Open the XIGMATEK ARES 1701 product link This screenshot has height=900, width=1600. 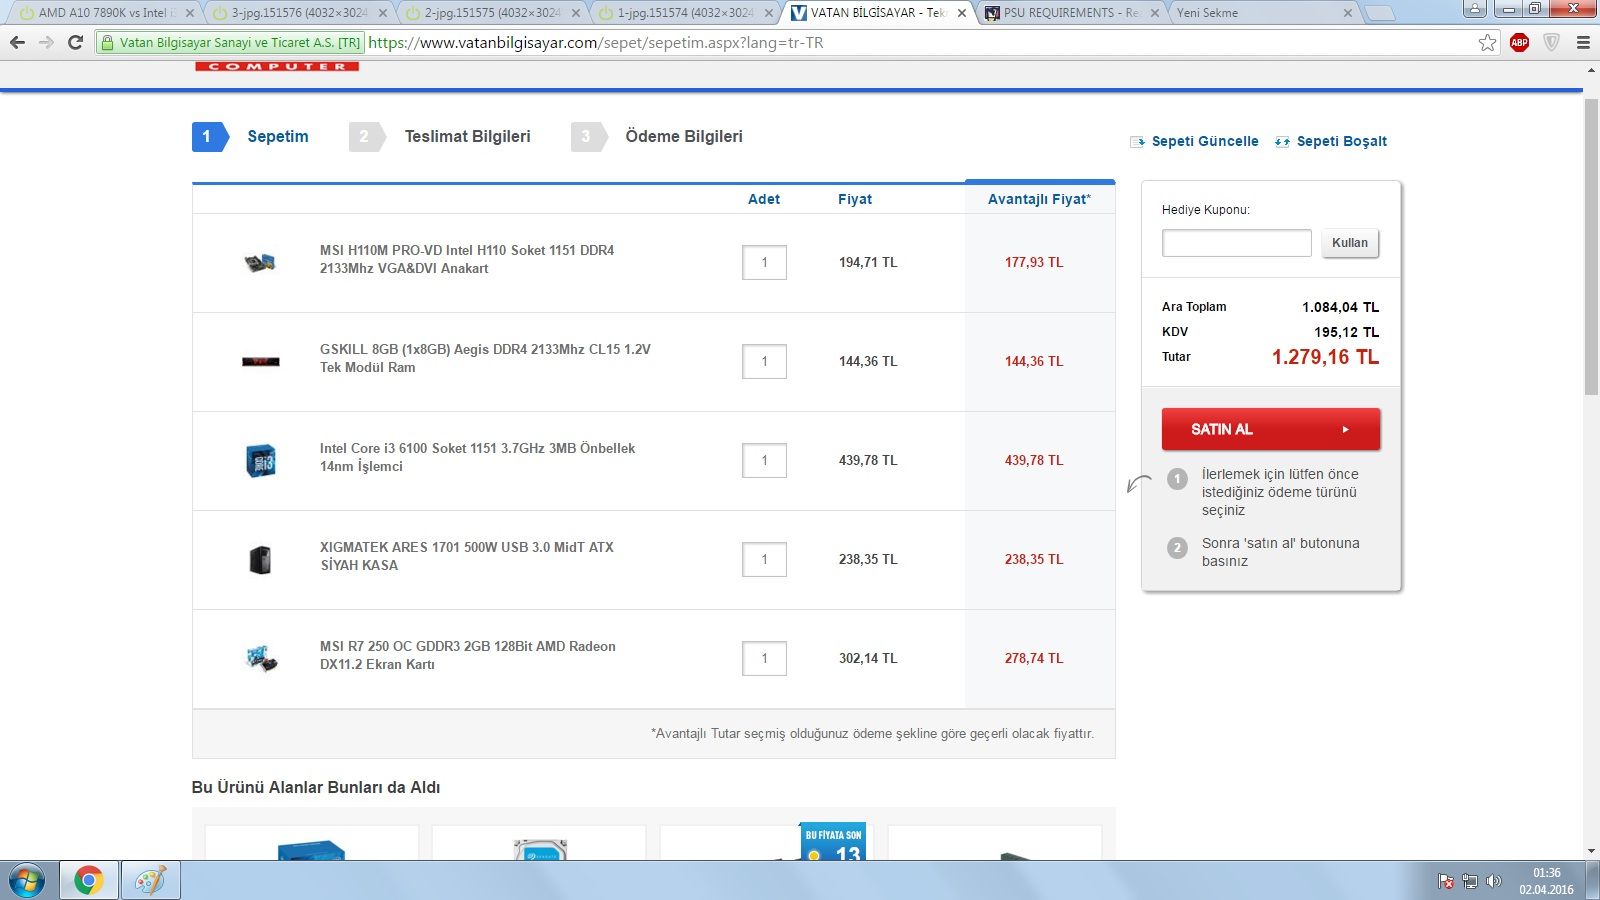pyautogui.click(x=467, y=556)
